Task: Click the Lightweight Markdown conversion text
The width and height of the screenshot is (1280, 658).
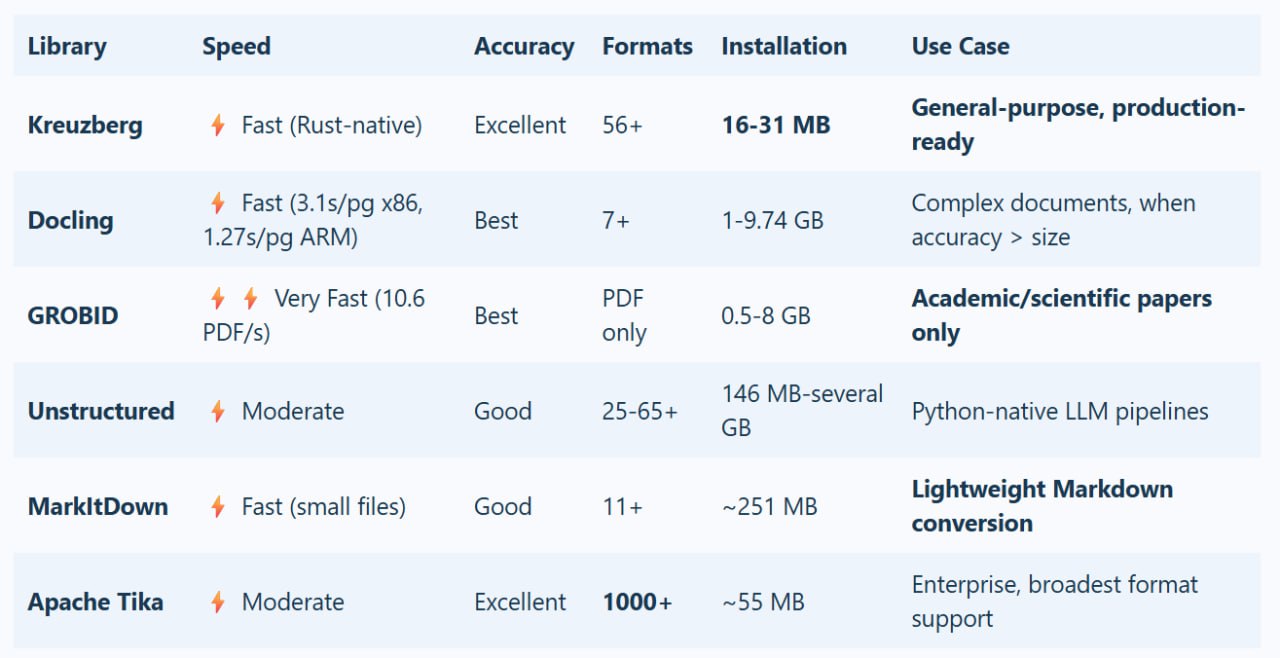Action: click(1042, 506)
